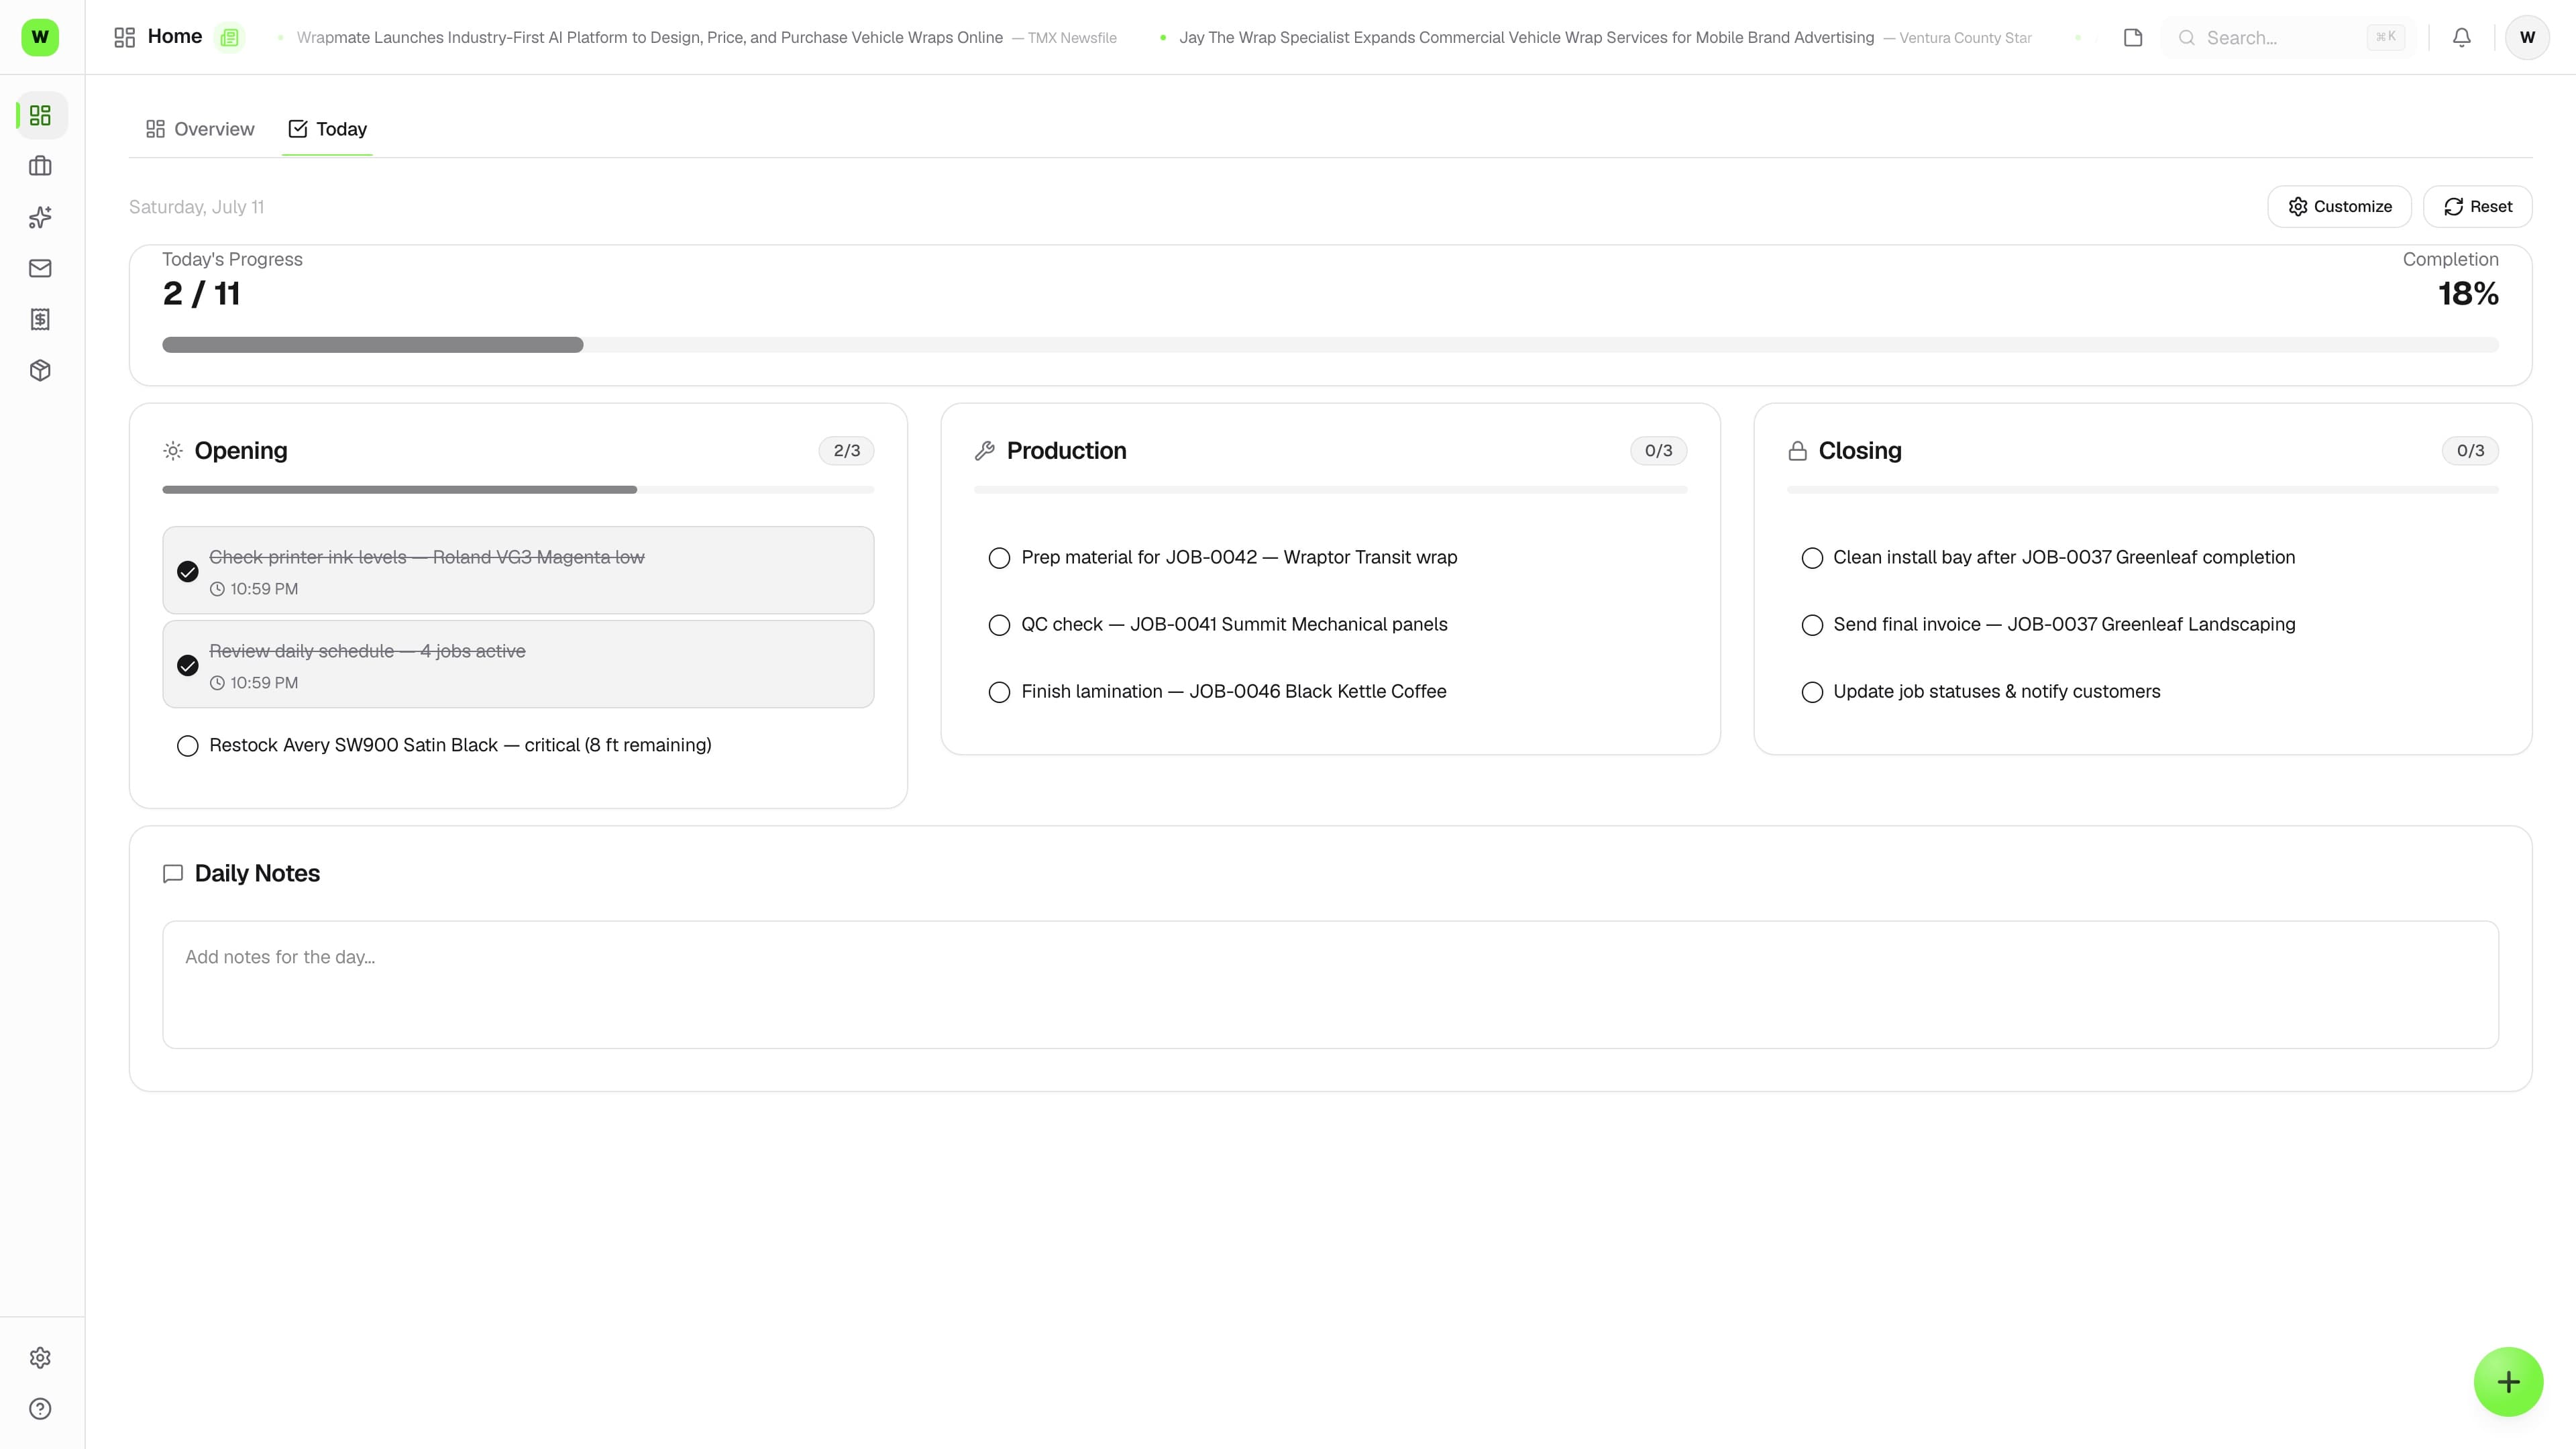Click the Home grid icon in header
This screenshot has height=1449, width=2576.
click(x=125, y=37)
